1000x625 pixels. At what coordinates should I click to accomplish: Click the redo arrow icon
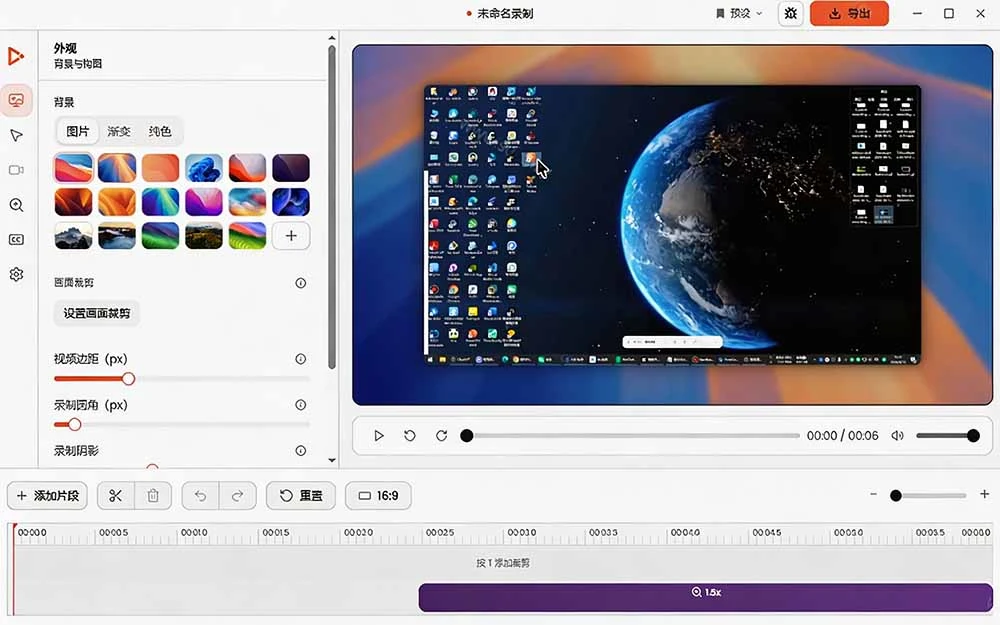point(237,496)
